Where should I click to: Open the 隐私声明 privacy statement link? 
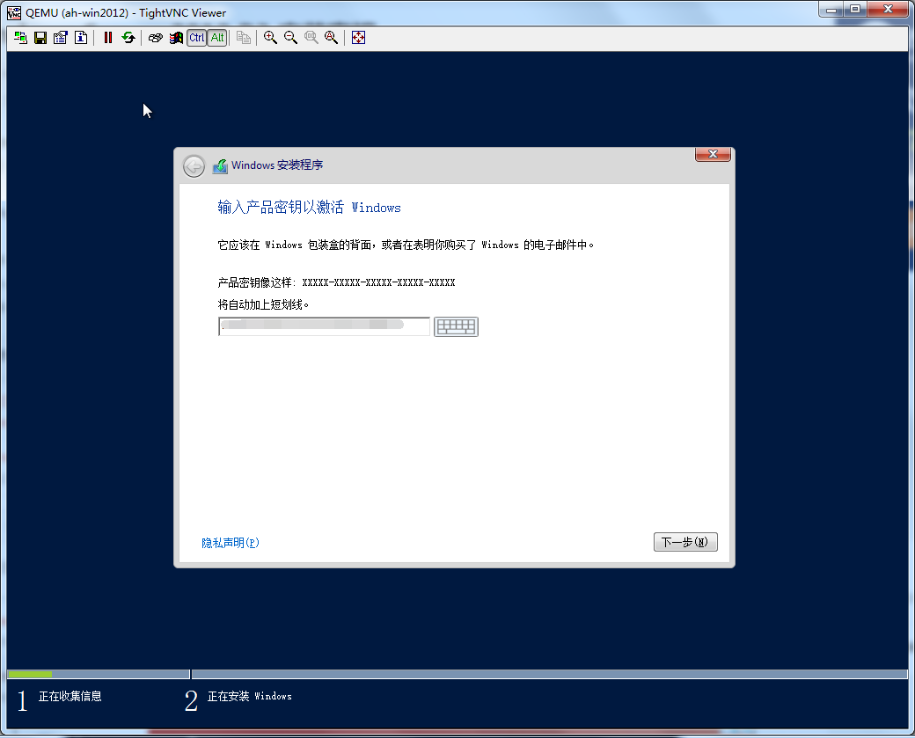coord(230,543)
